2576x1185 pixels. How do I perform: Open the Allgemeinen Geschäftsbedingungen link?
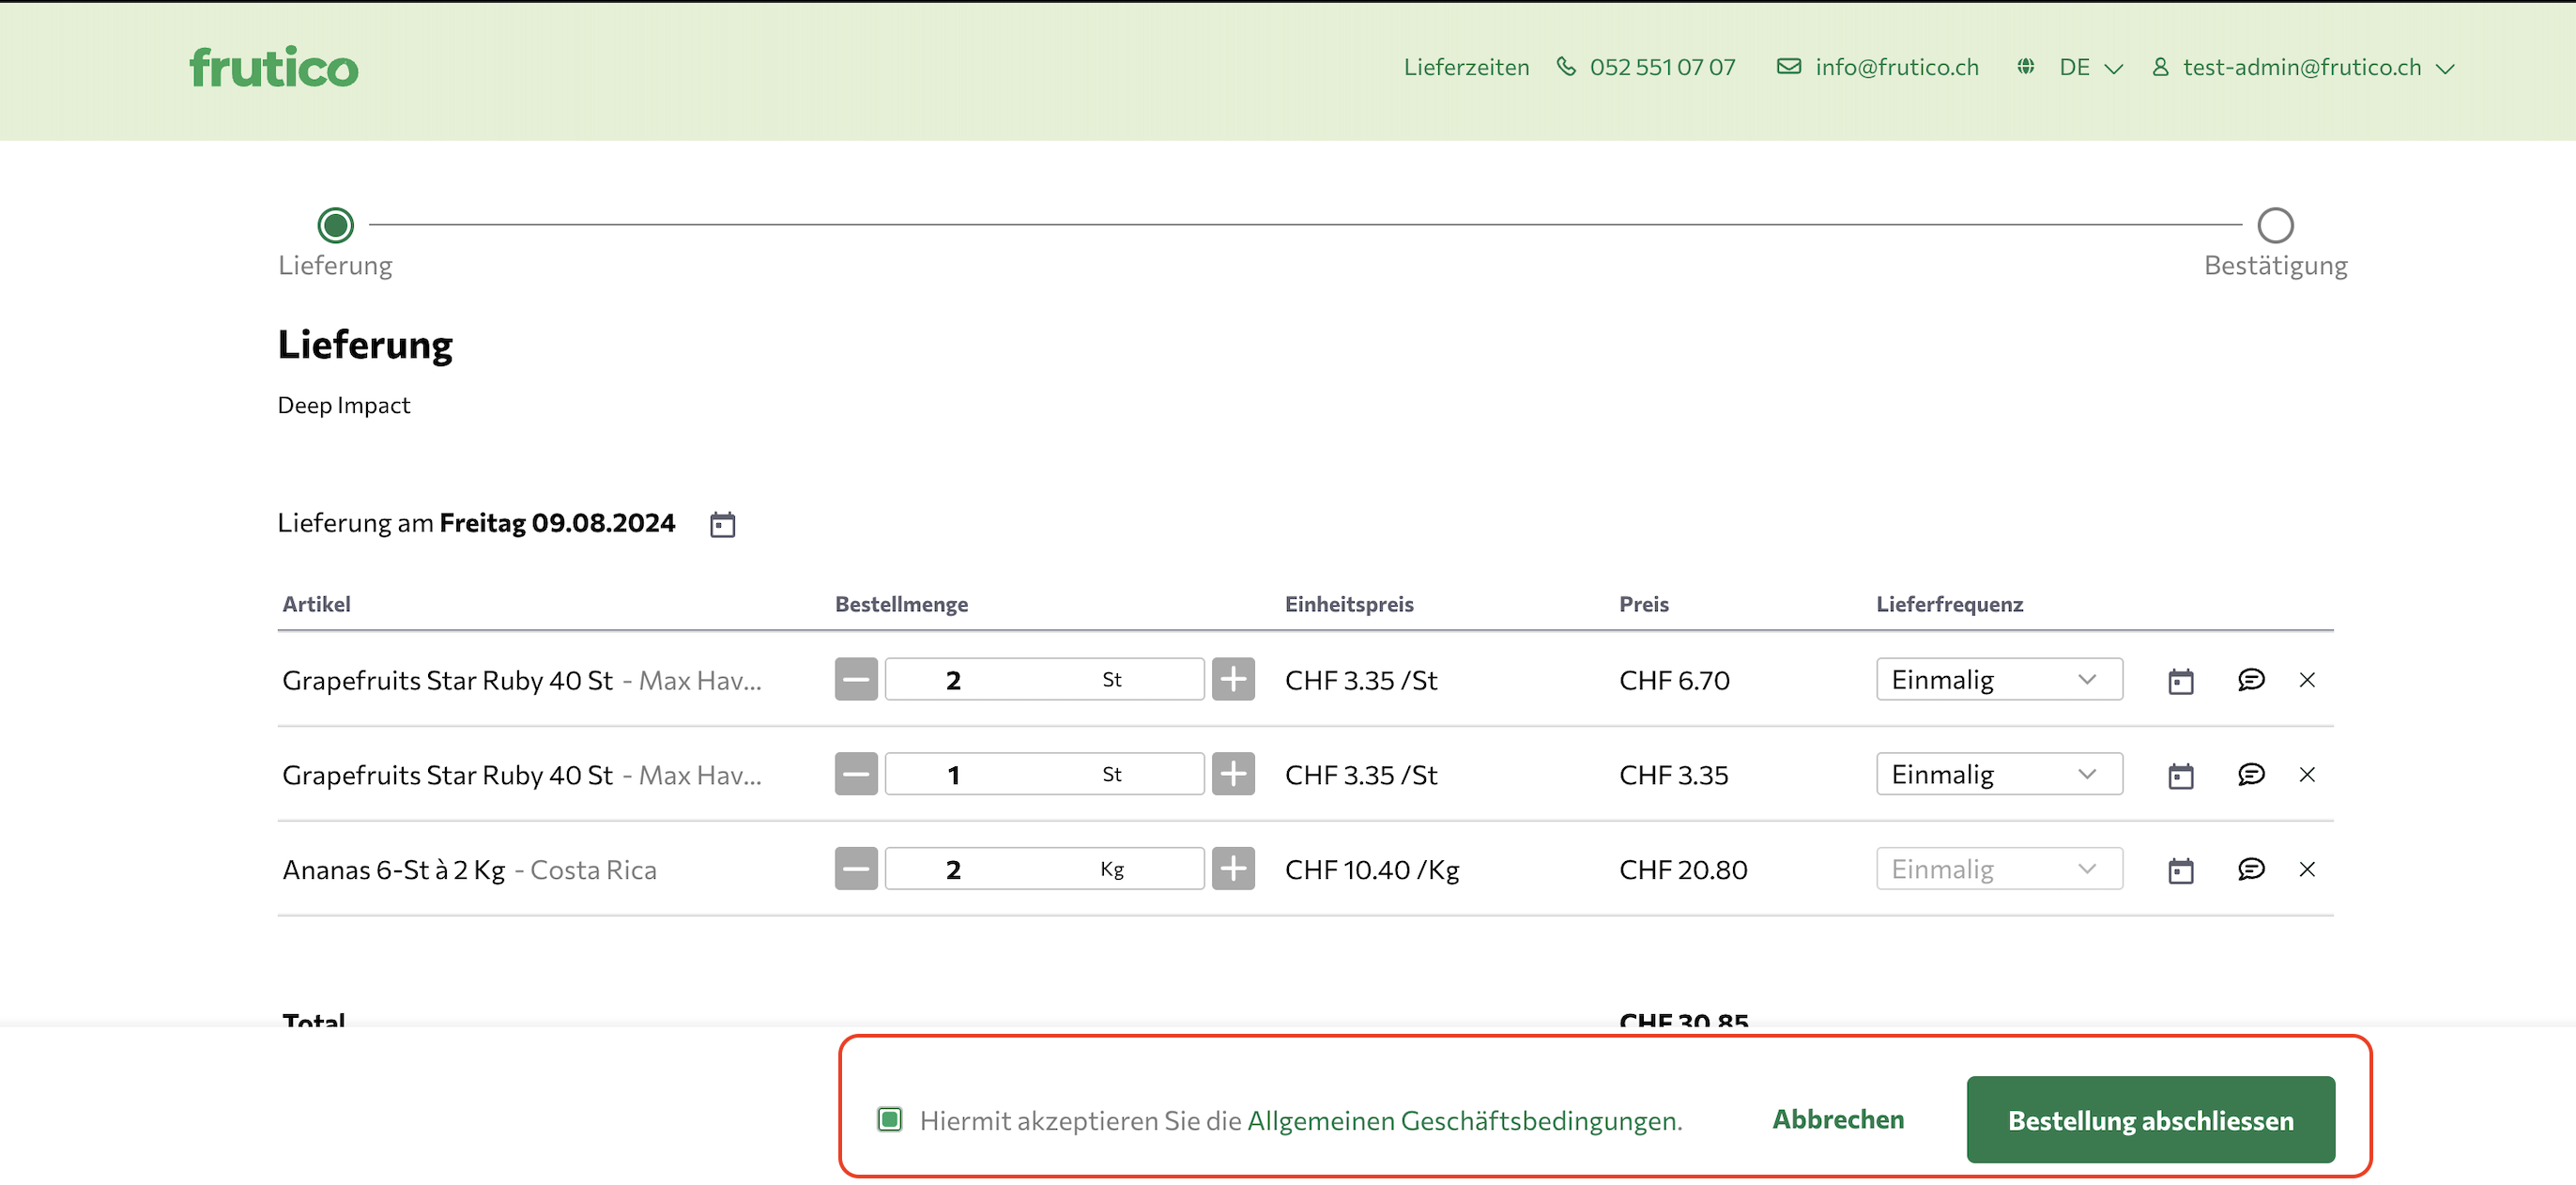click(x=1464, y=1121)
